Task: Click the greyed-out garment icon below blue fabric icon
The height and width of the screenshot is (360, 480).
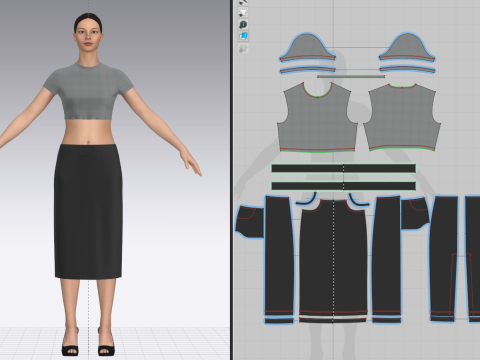Action: [243, 48]
